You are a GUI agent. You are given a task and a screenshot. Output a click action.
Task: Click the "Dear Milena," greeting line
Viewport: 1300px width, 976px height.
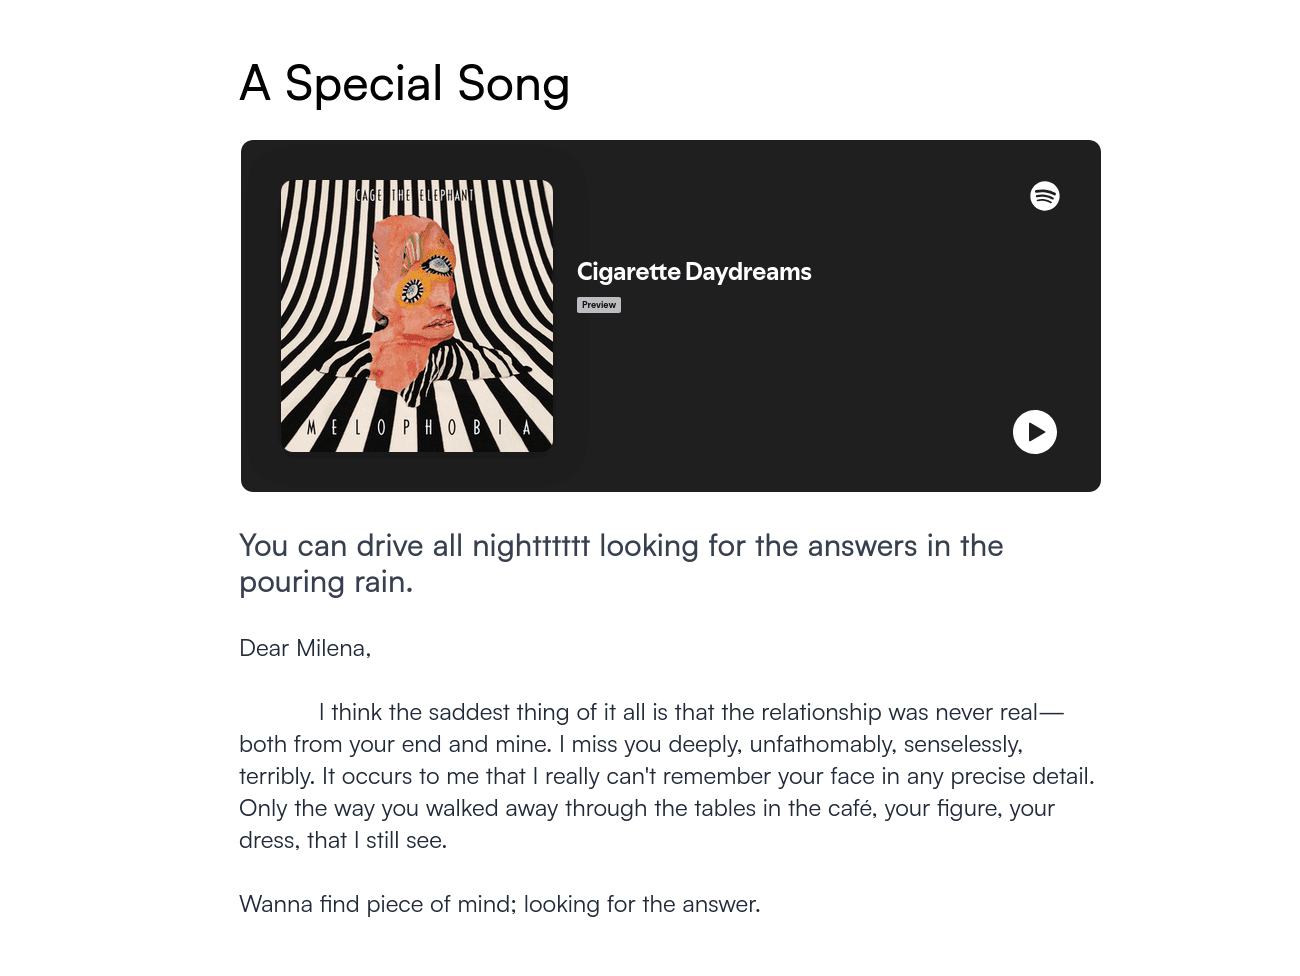point(305,649)
